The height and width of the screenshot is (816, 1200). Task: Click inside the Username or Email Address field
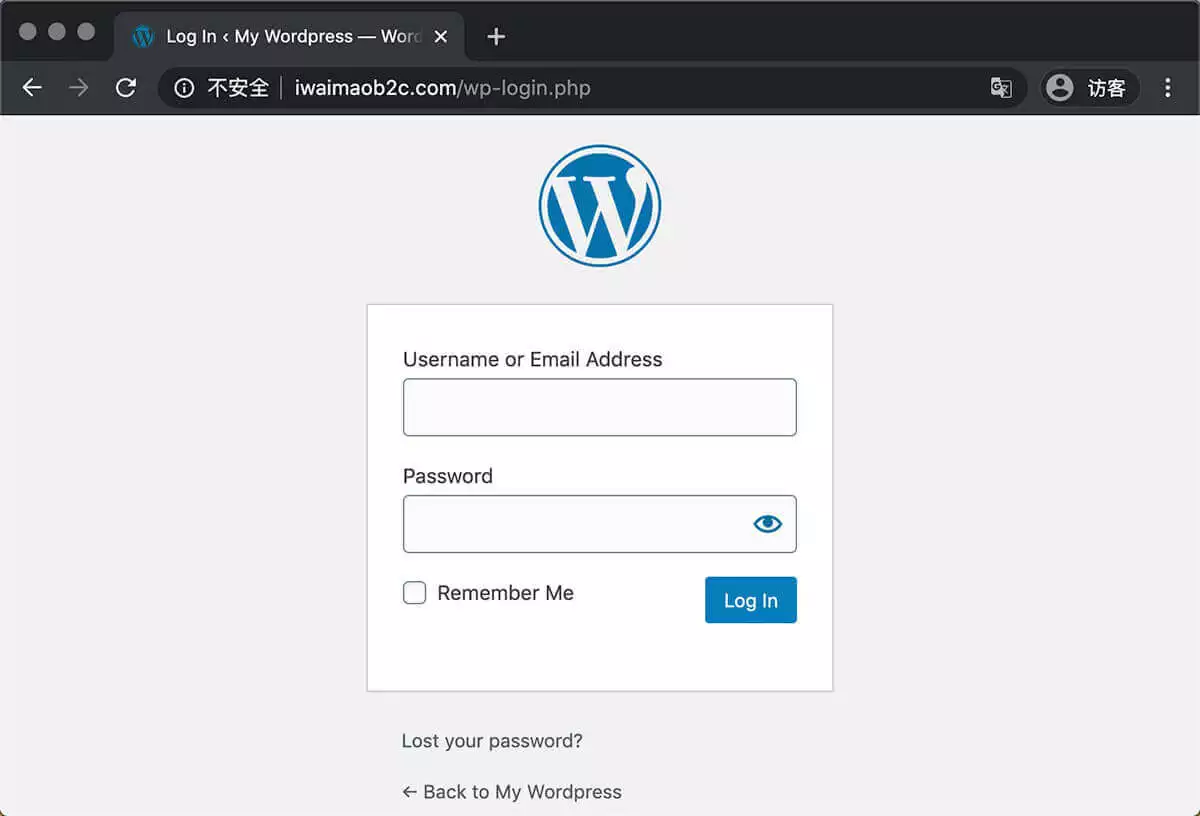[x=599, y=407]
